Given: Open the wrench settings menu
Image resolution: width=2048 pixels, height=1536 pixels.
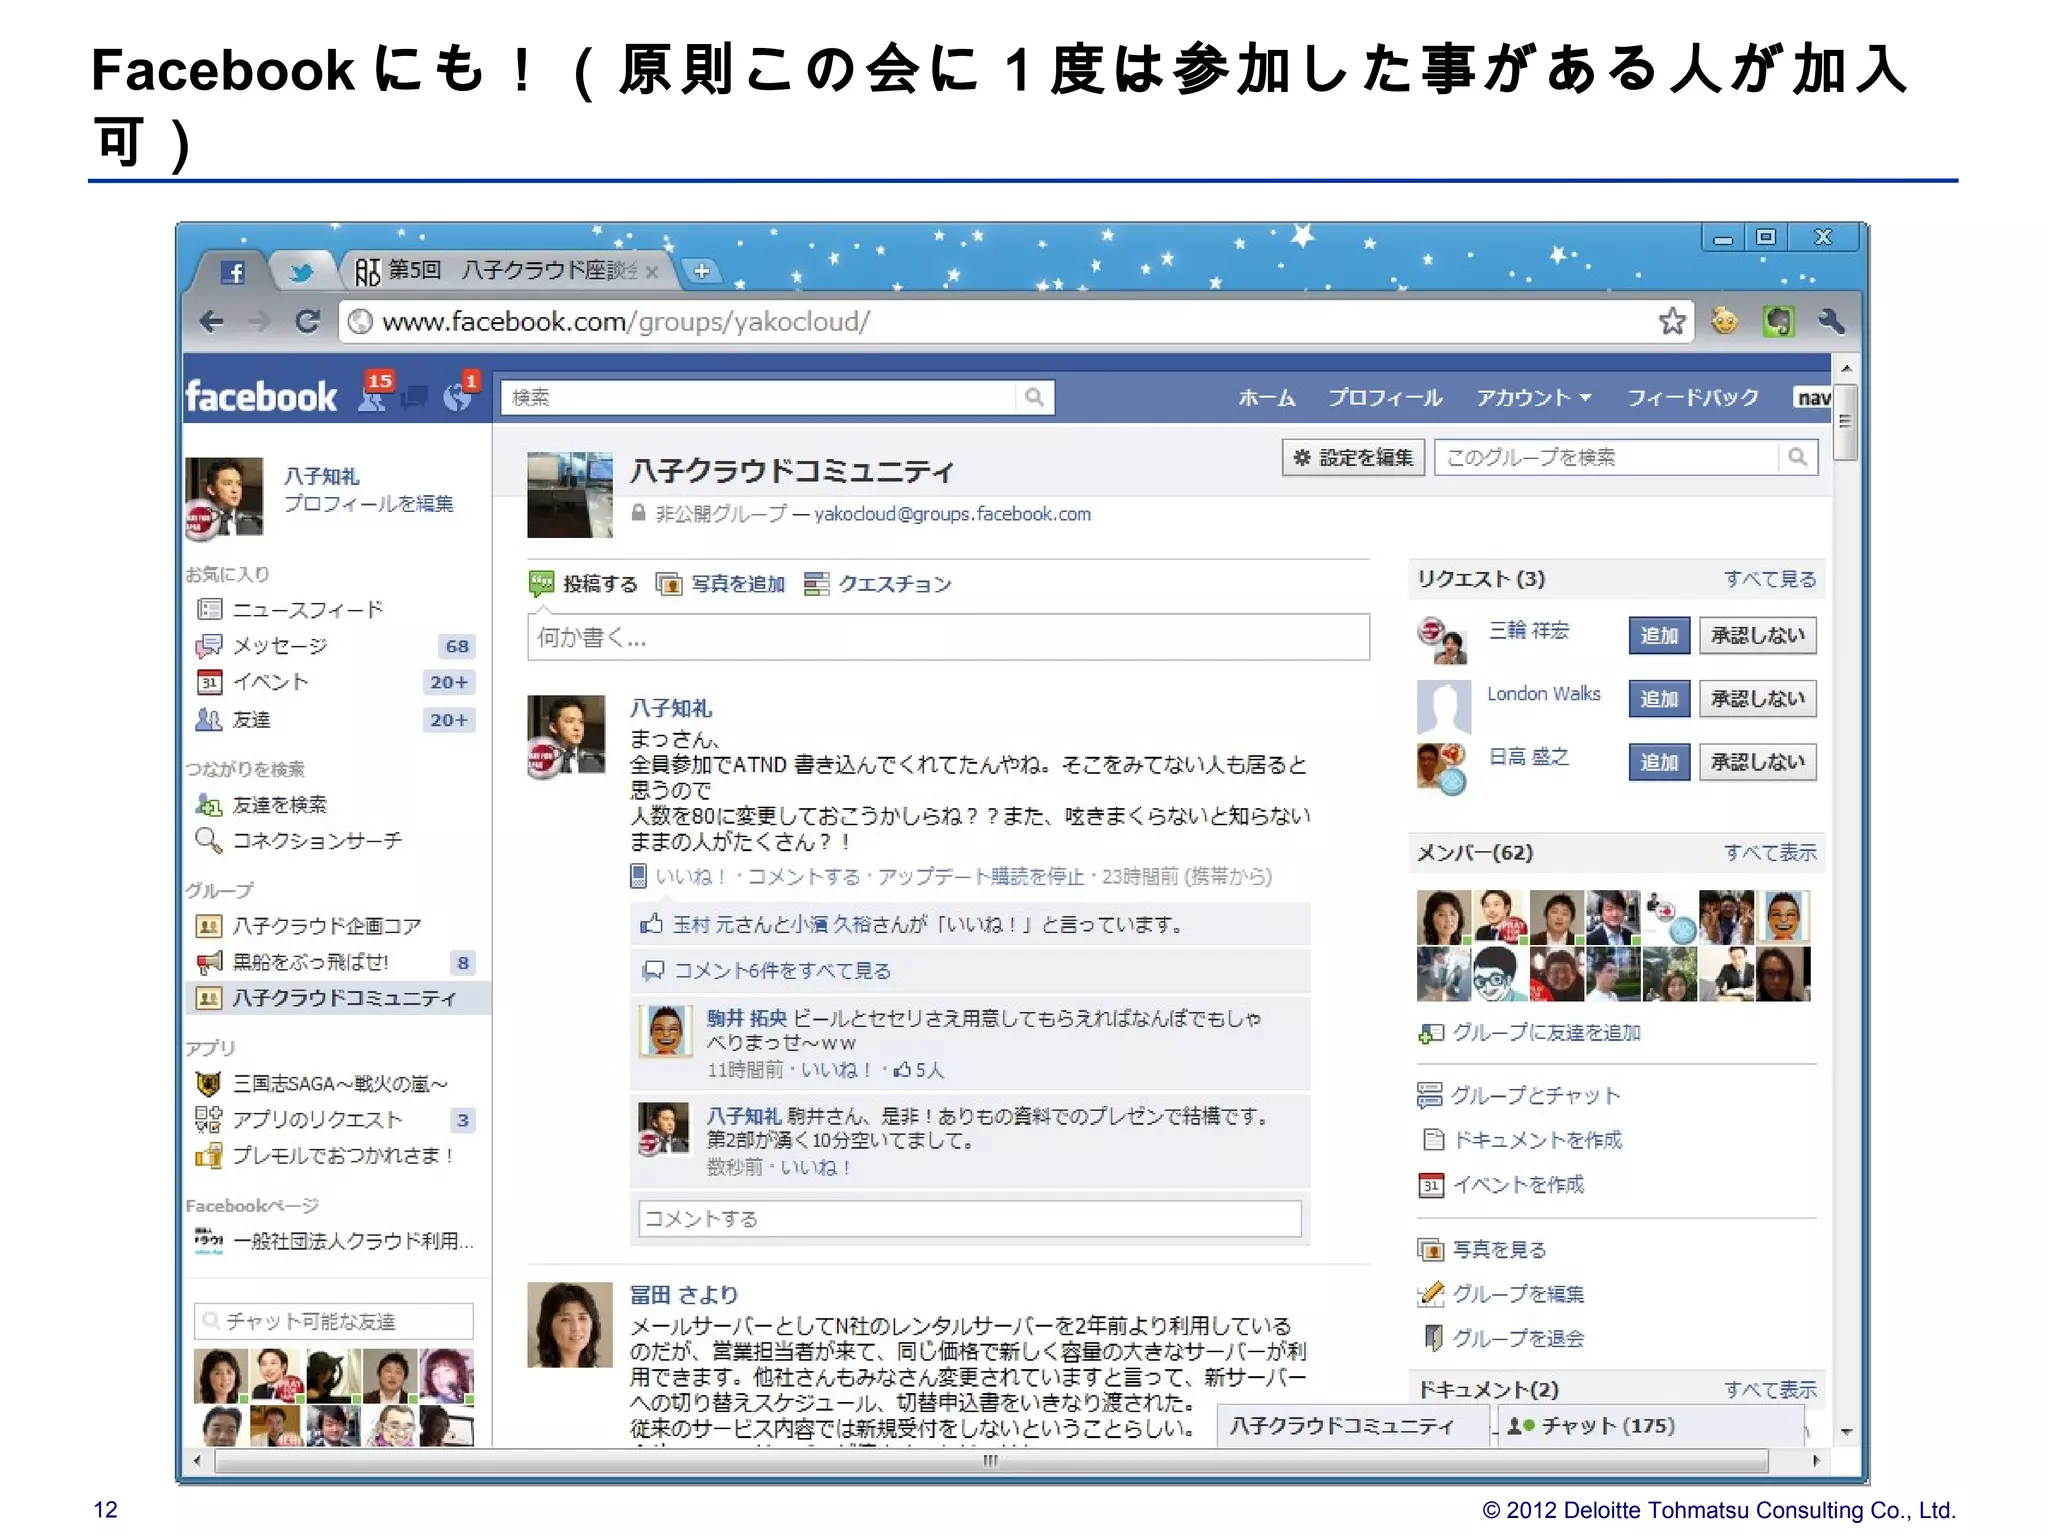Looking at the screenshot, I should (x=1832, y=321).
